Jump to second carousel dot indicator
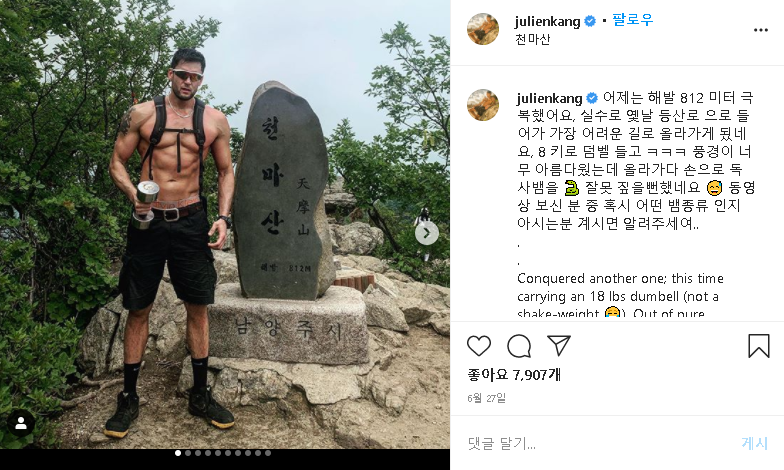784x470 pixels. [188, 453]
